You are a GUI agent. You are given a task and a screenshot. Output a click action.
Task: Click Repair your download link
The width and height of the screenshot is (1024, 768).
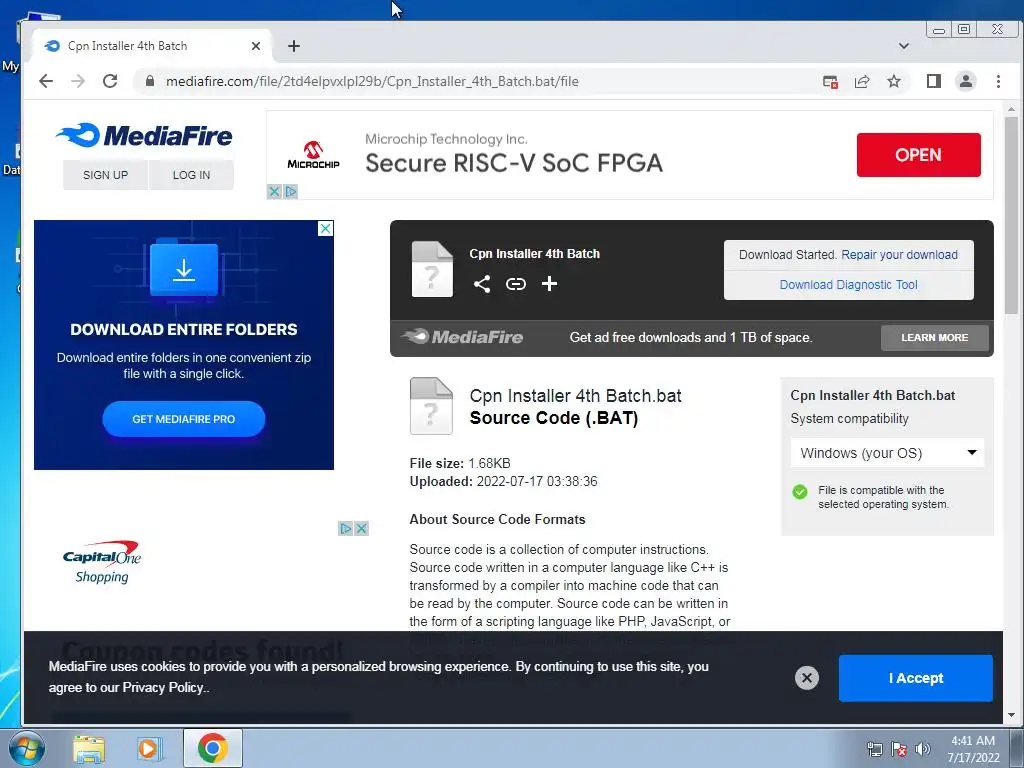pyautogui.click(x=899, y=255)
